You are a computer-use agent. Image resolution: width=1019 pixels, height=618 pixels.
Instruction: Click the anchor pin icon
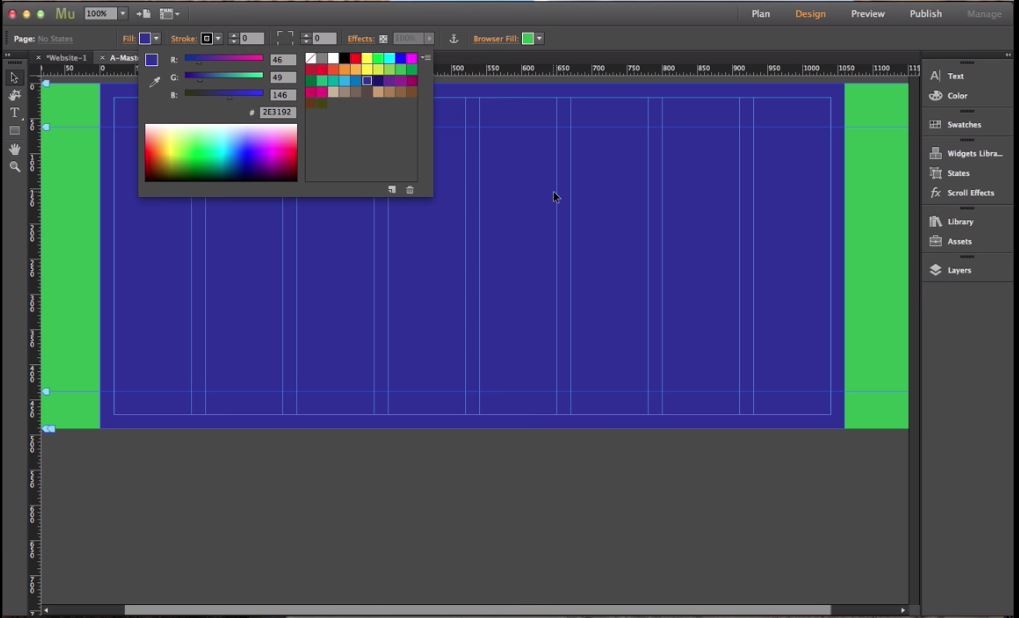click(453, 39)
